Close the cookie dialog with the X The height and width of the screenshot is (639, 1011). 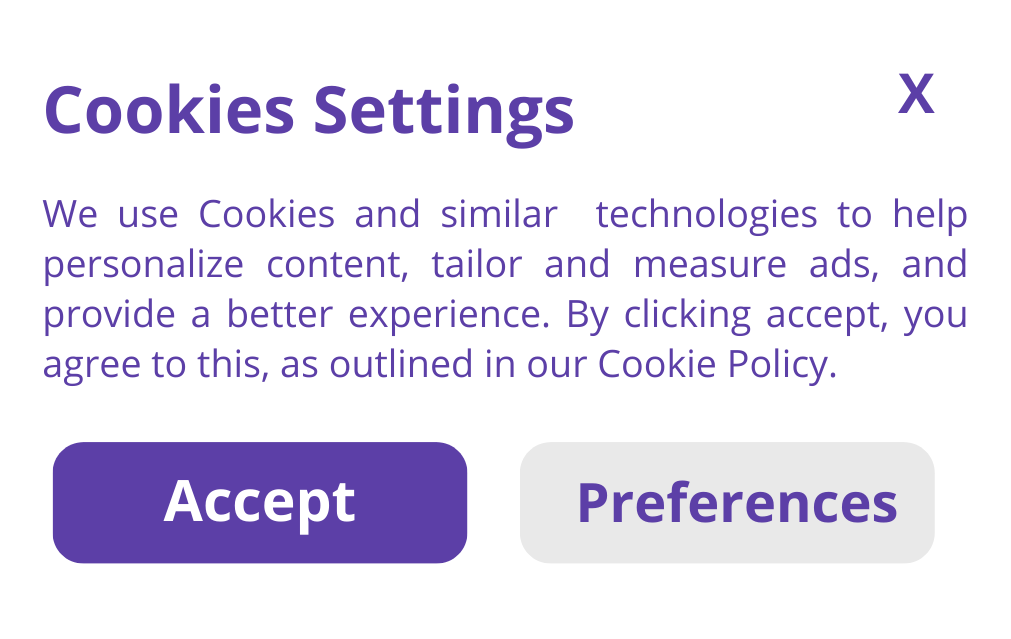(x=915, y=95)
